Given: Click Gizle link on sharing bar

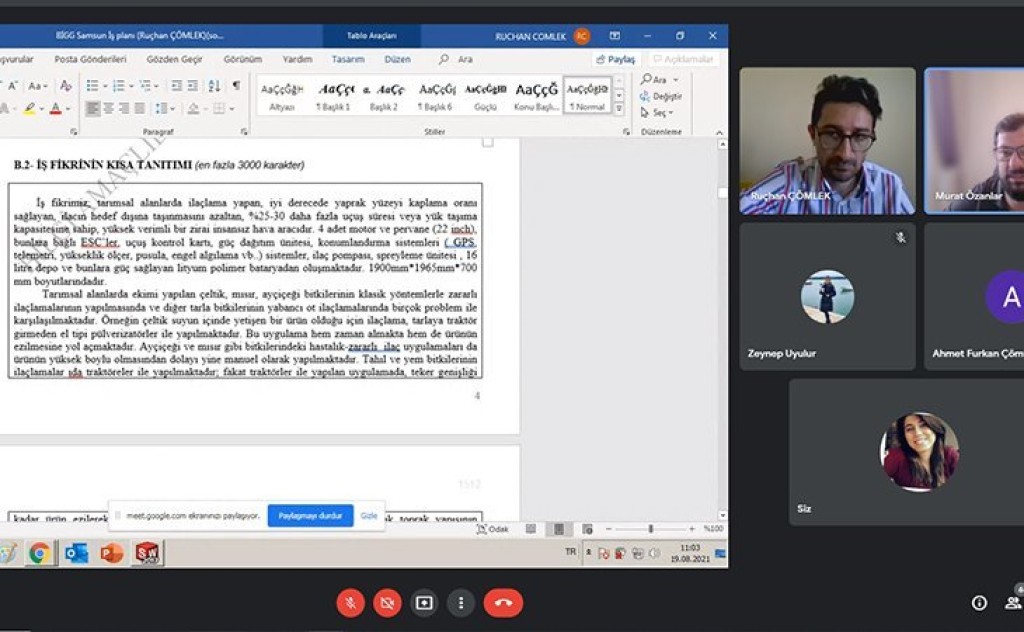Looking at the screenshot, I should pos(369,516).
